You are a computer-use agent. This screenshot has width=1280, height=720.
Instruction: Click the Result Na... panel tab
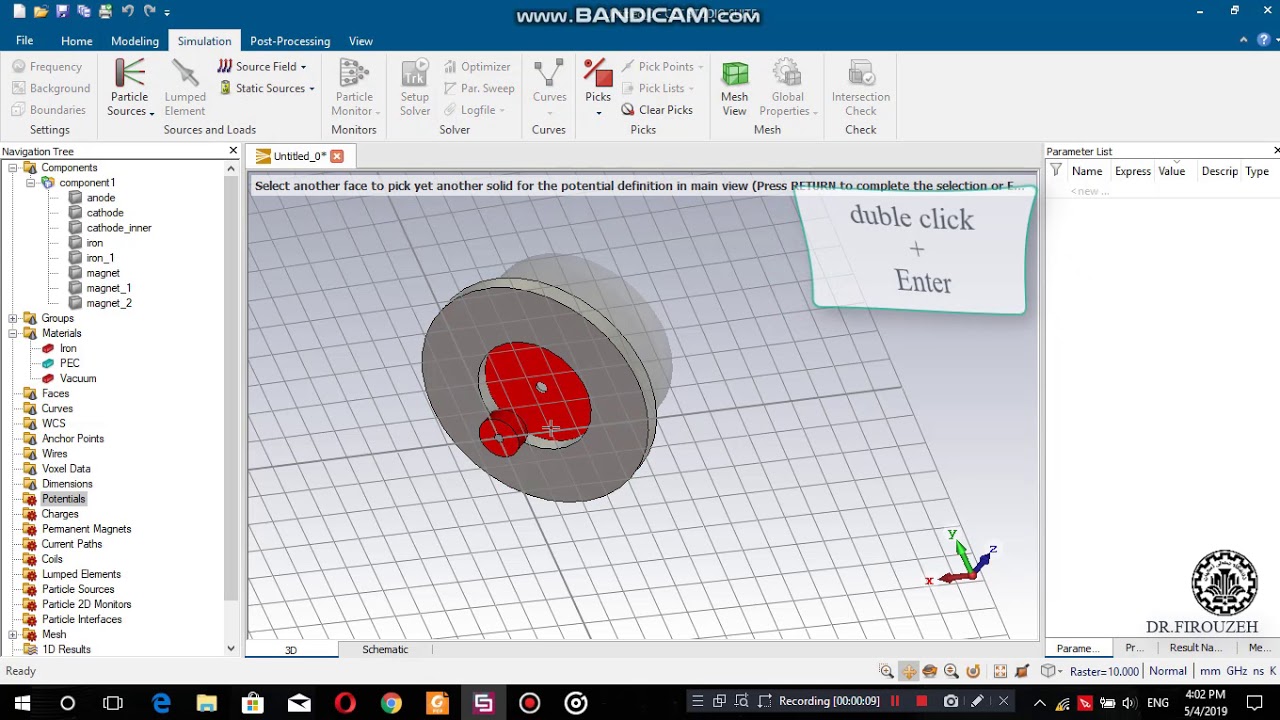pyautogui.click(x=1196, y=648)
